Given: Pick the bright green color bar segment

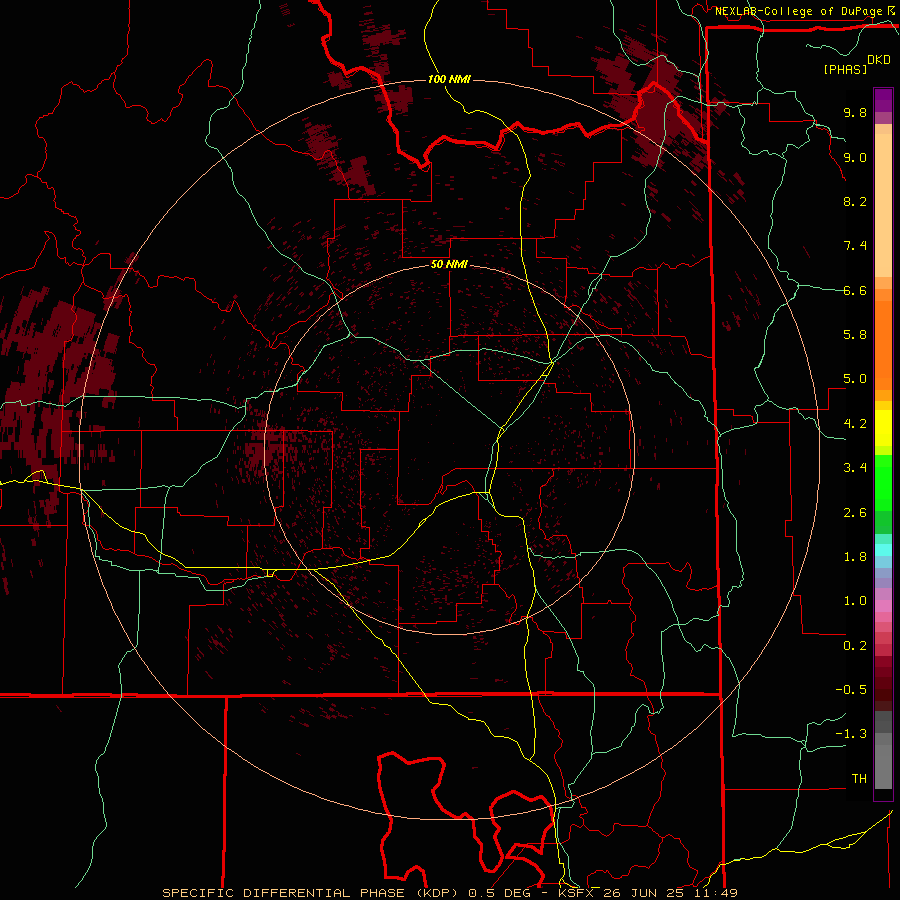Looking at the screenshot, I should point(883,482).
